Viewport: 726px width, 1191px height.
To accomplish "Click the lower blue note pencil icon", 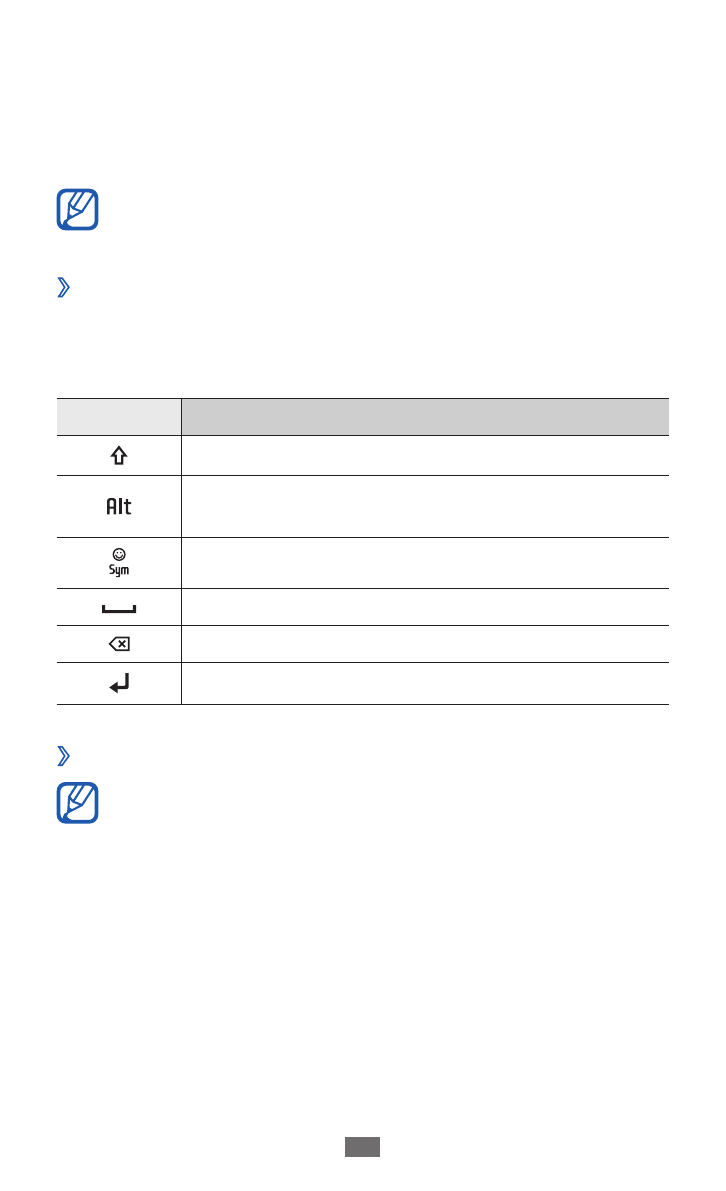I will point(77,802).
